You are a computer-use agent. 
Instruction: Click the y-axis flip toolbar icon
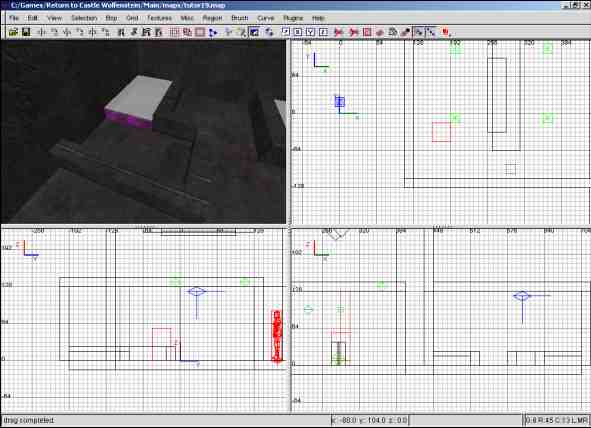click(67, 32)
